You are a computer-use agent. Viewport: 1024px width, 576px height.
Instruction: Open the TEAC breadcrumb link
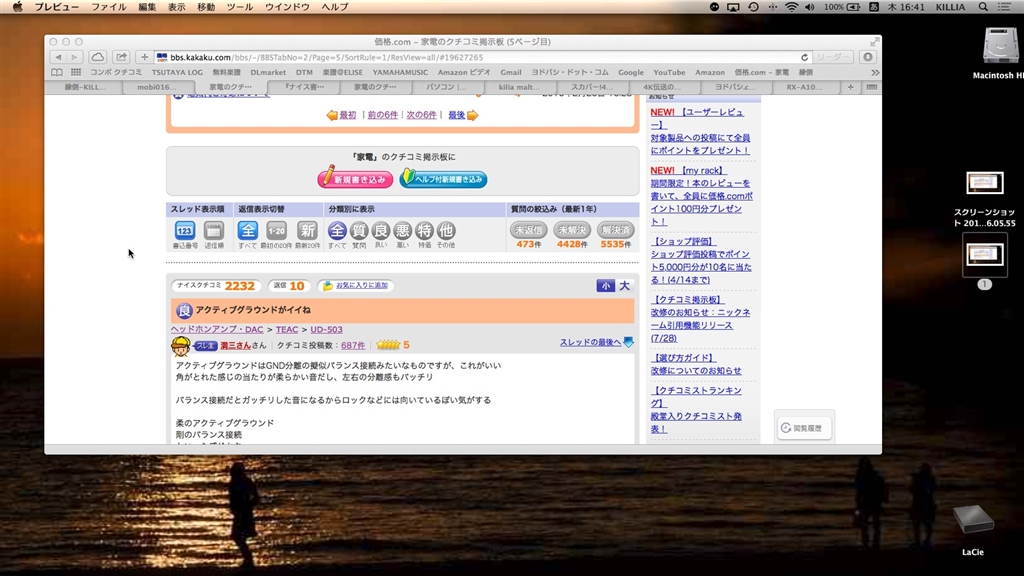click(287, 330)
